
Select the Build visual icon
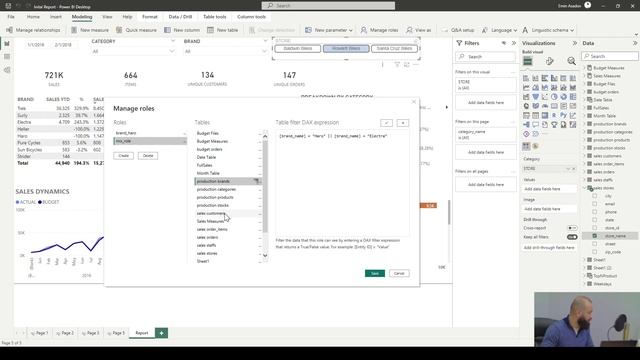pyautogui.click(x=527, y=61)
